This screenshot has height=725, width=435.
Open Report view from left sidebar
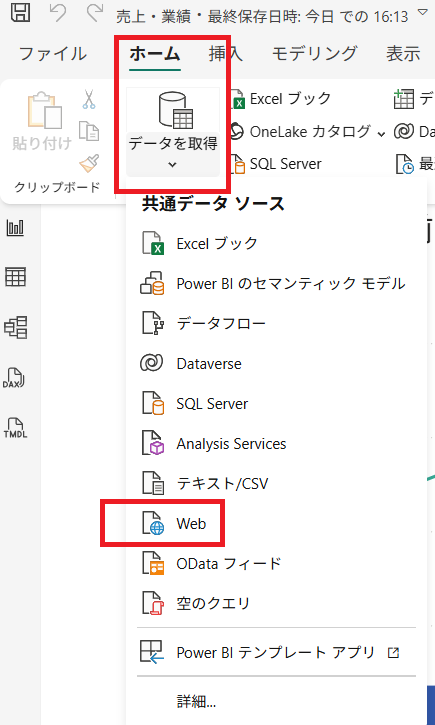click(16, 228)
